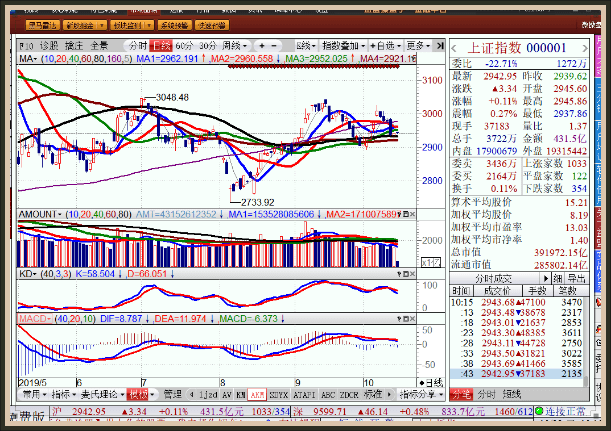This screenshot has width=611, height=431.
Task: Expand the MACD indicator dropdown
Action: click(x=35, y=319)
